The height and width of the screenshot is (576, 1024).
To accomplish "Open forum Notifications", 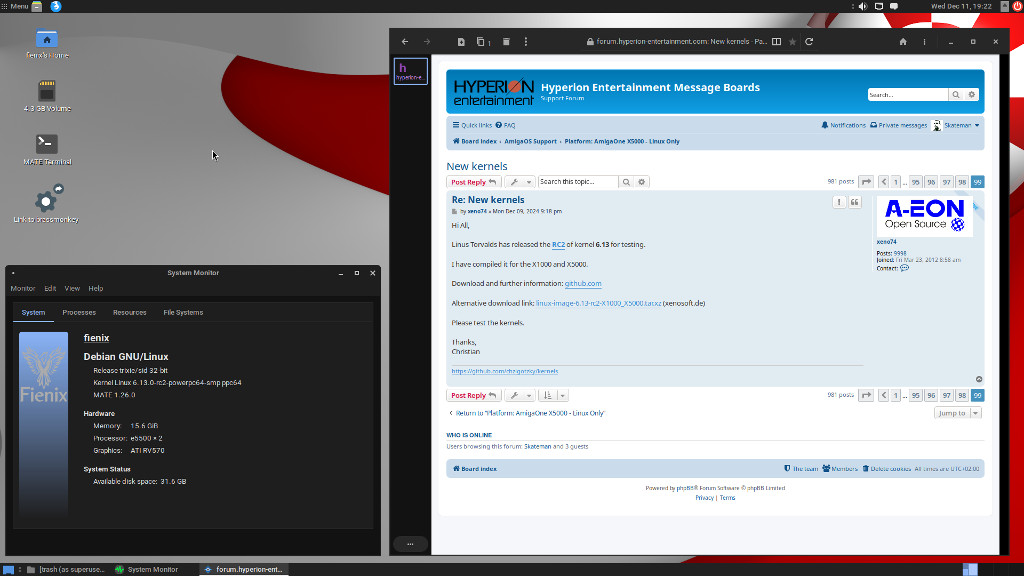I will pyautogui.click(x=843, y=125).
